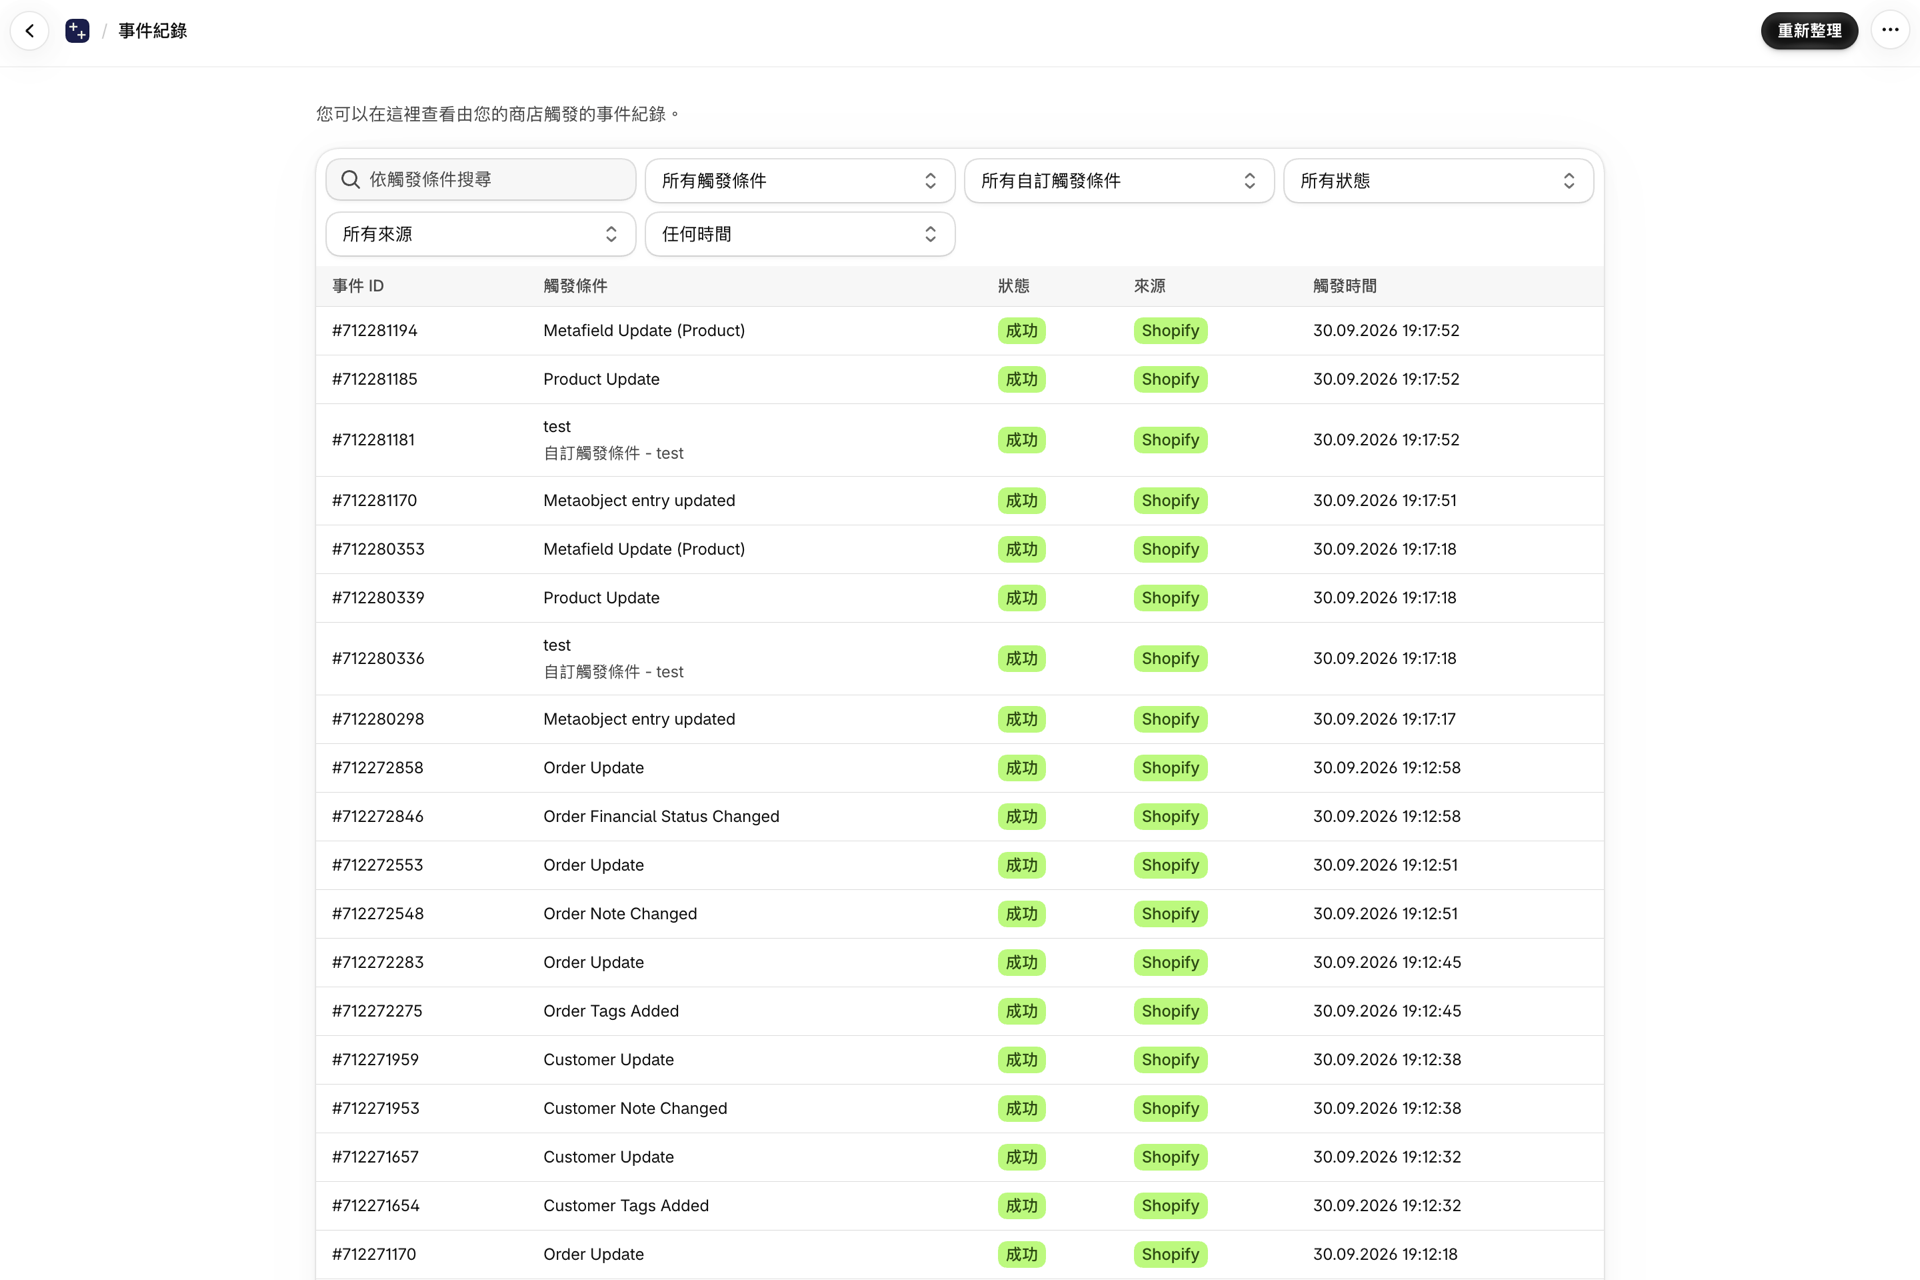
Task: Click the 來源 column header
Action: tap(1149, 286)
